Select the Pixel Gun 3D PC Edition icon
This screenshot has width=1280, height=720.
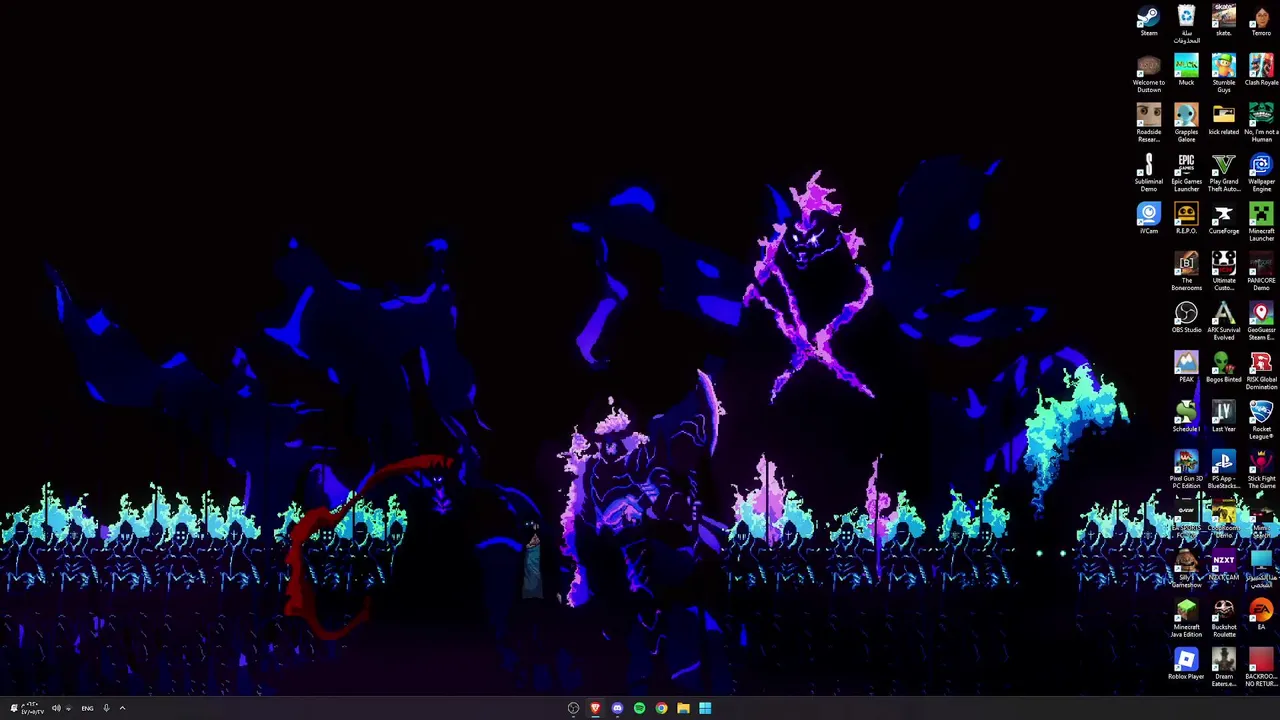point(1186,470)
